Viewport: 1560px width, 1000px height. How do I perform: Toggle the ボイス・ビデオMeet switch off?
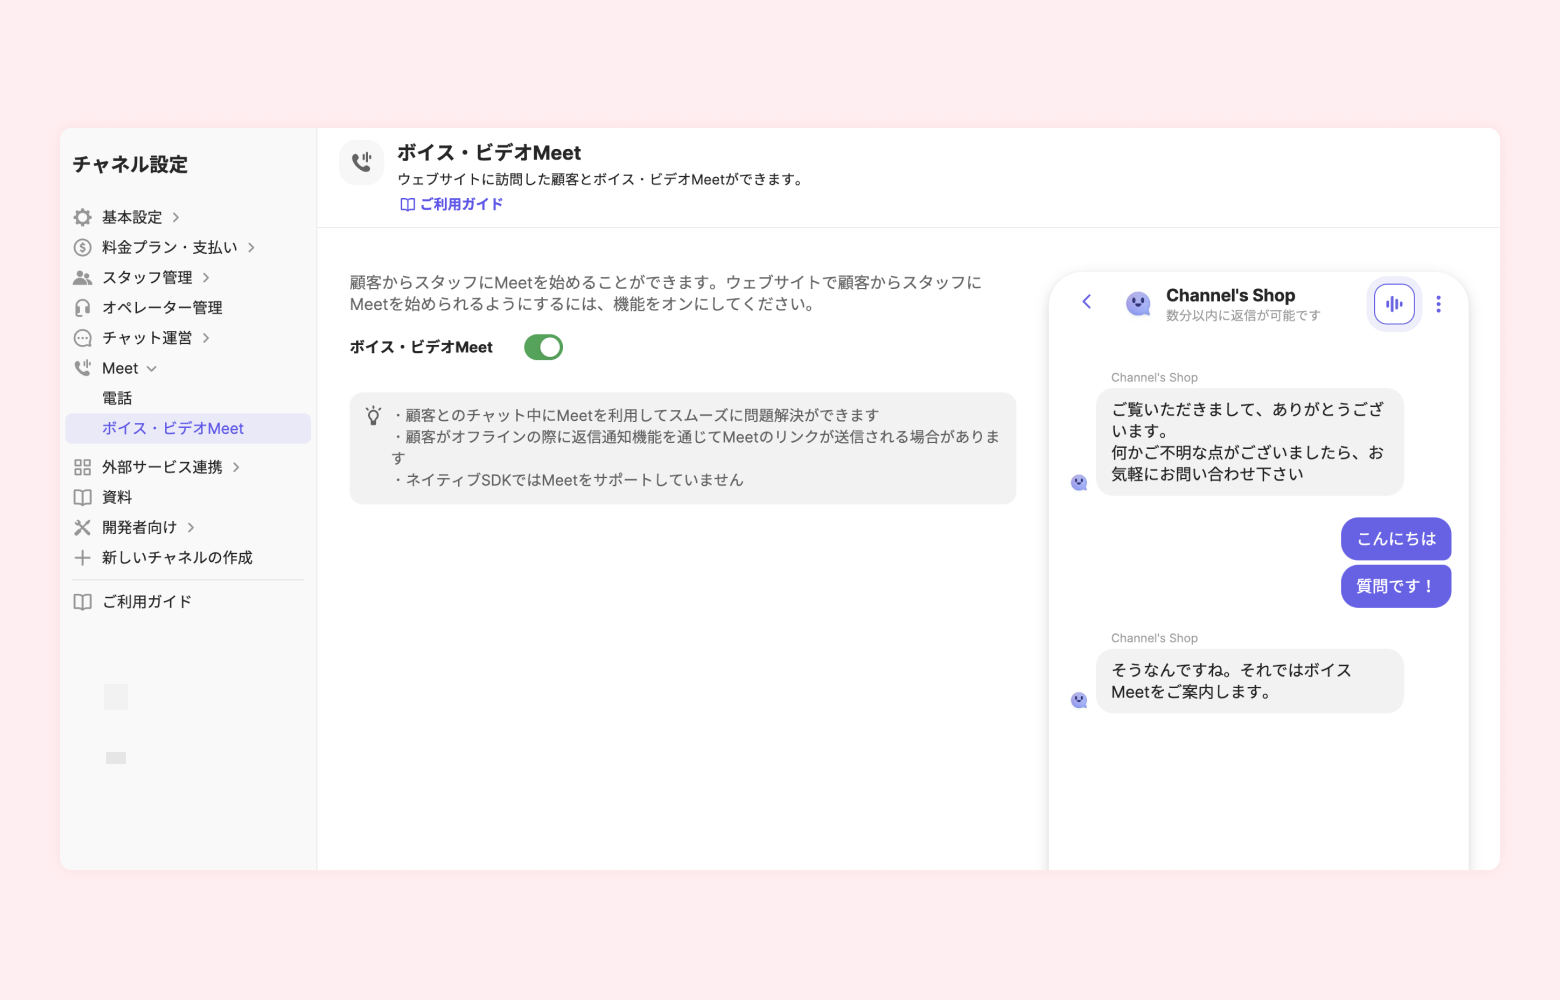543,347
